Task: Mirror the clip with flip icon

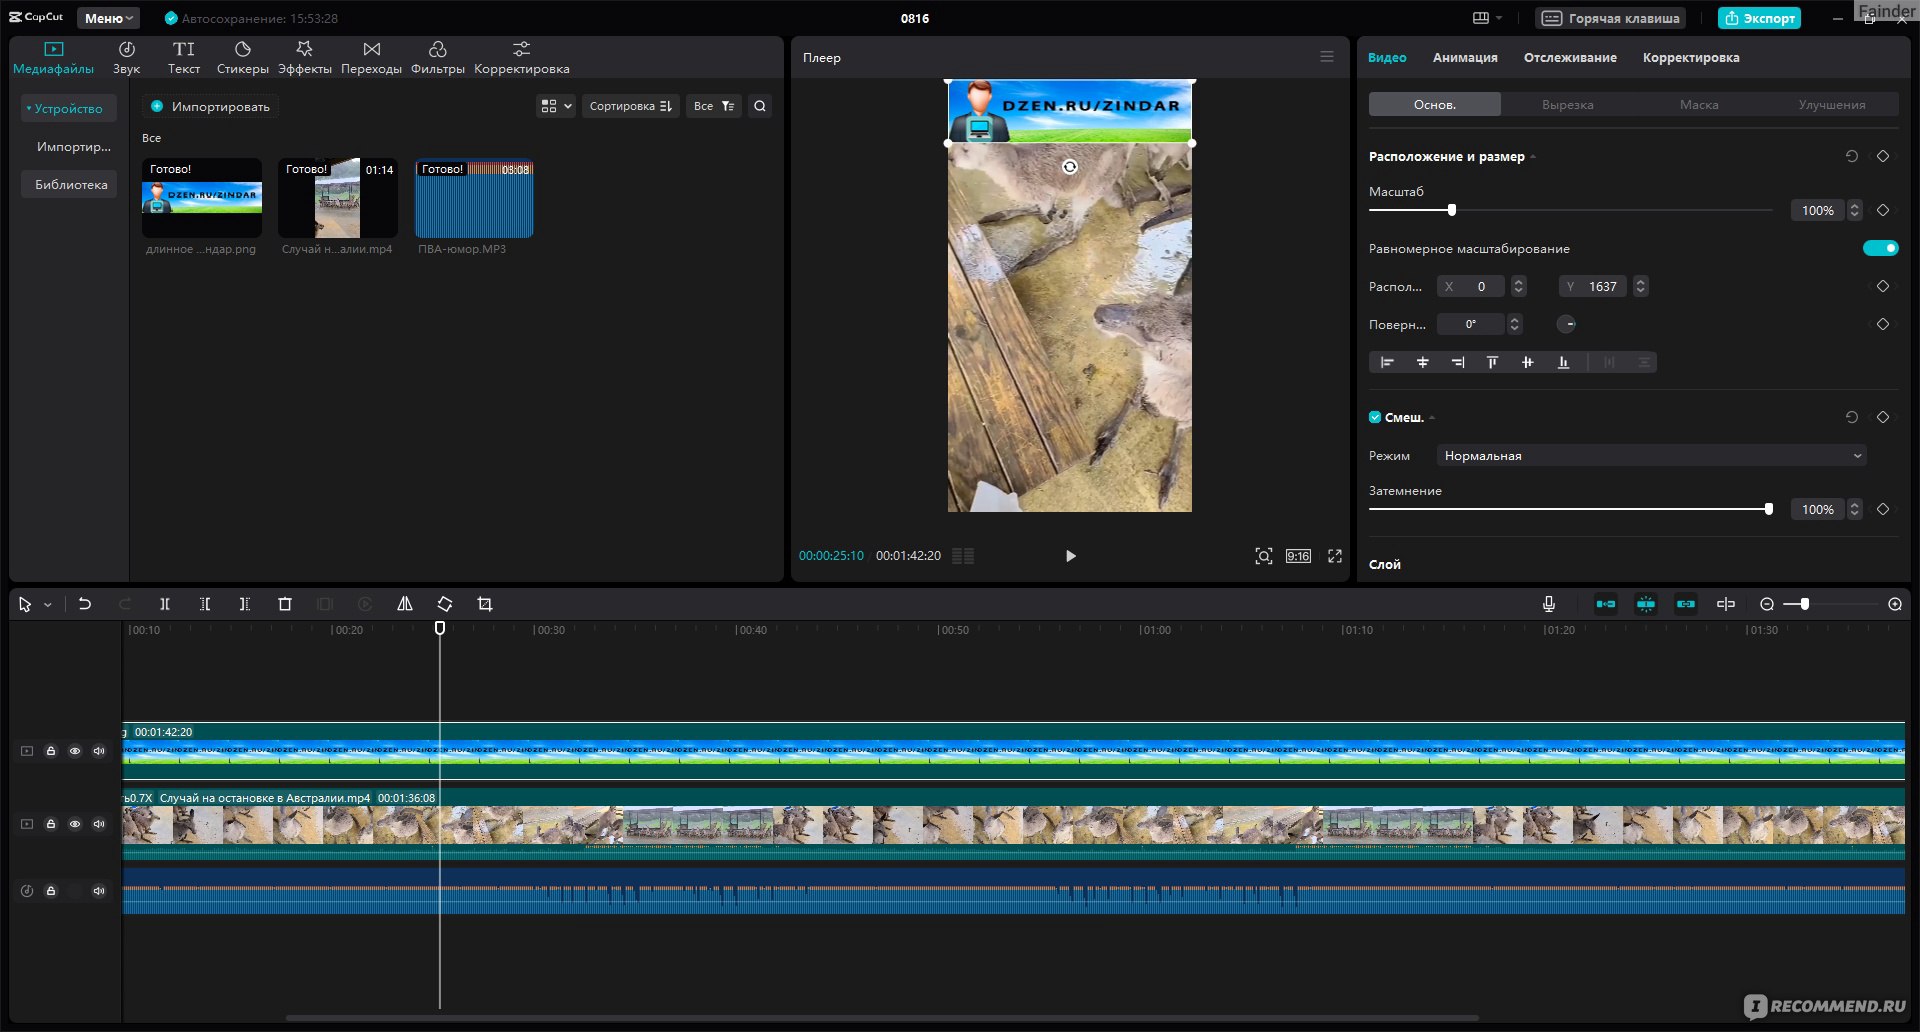Action: 405,604
